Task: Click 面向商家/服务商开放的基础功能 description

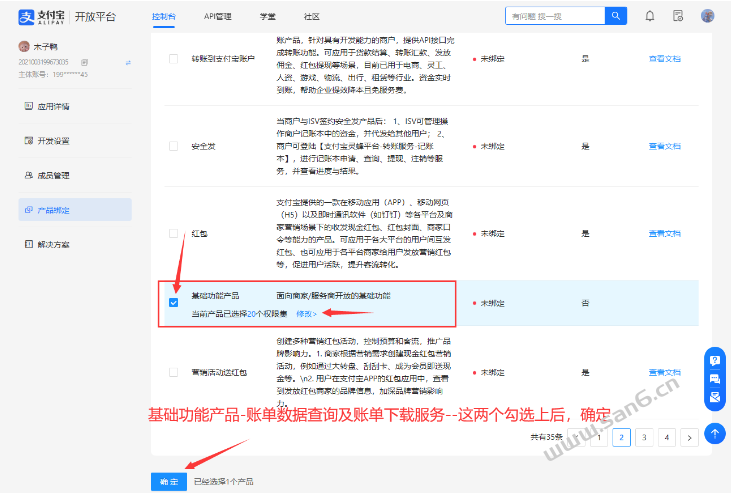Action: [x=333, y=296]
